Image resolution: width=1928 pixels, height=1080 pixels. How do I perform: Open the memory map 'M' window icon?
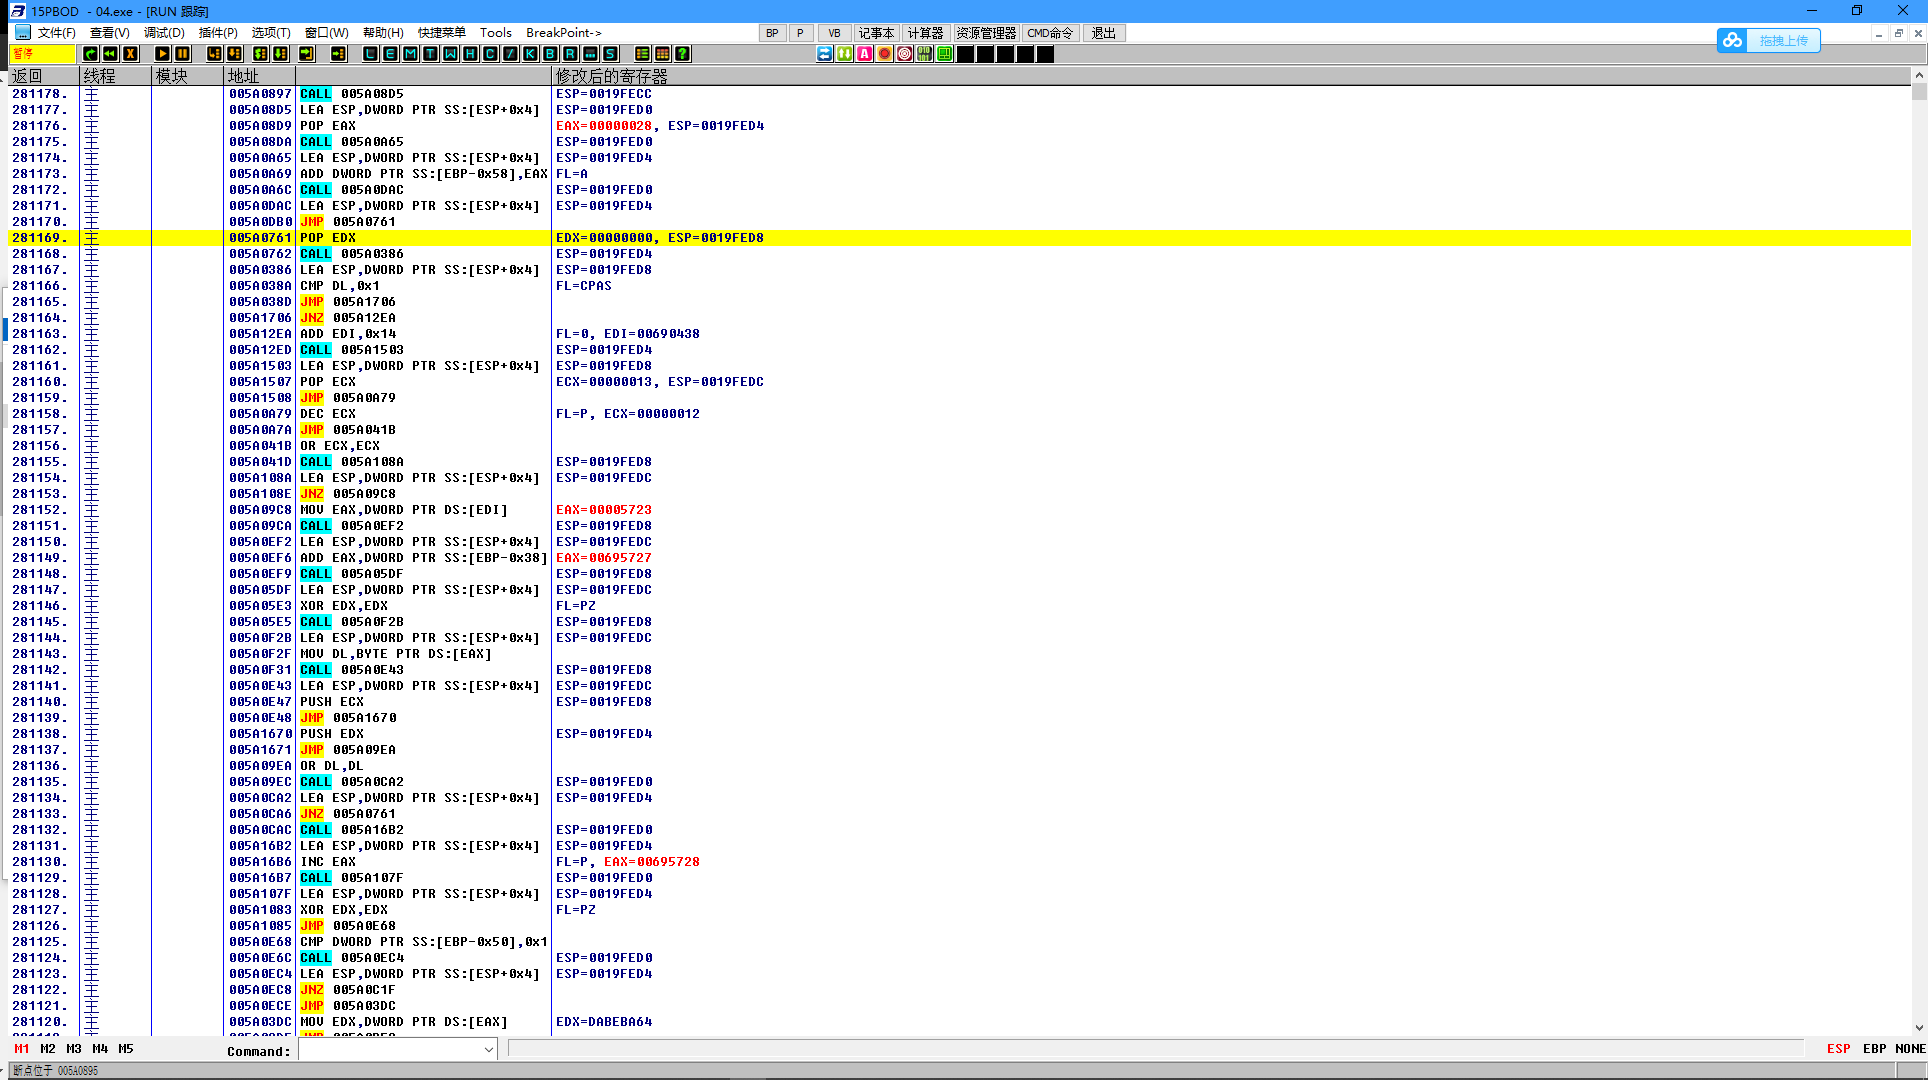pos(410,54)
